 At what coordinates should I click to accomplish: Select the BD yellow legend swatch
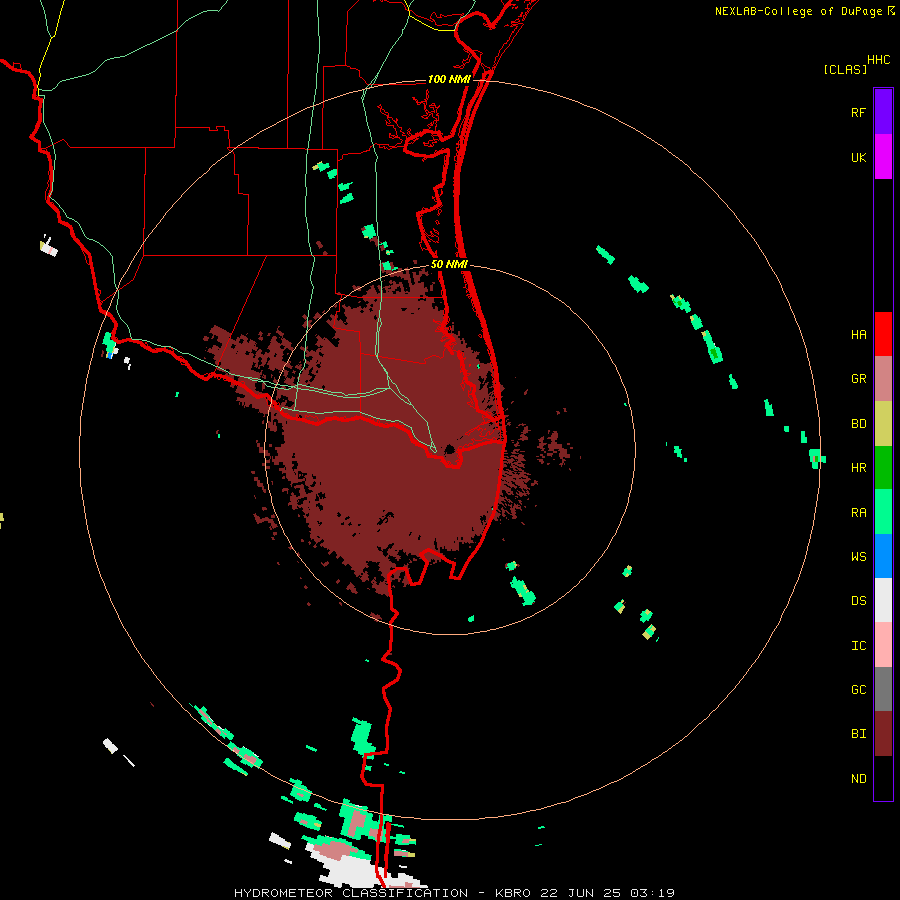click(883, 424)
